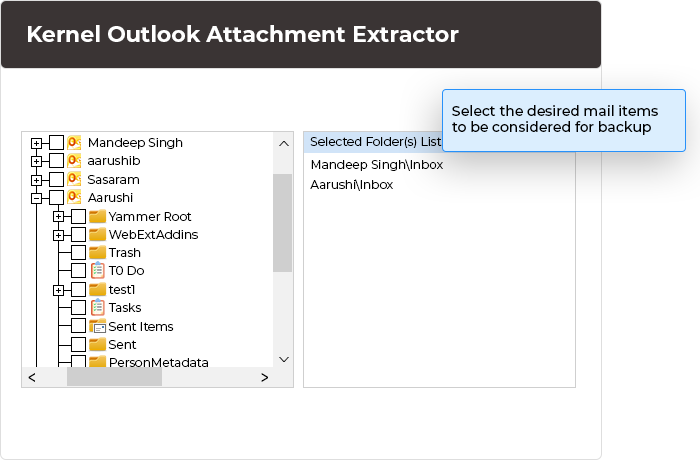Check the Mandeep Singh mailbox checkbox
Image resolution: width=700 pixels, height=460 pixels.
pyautogui.click(x=56, y=143)
